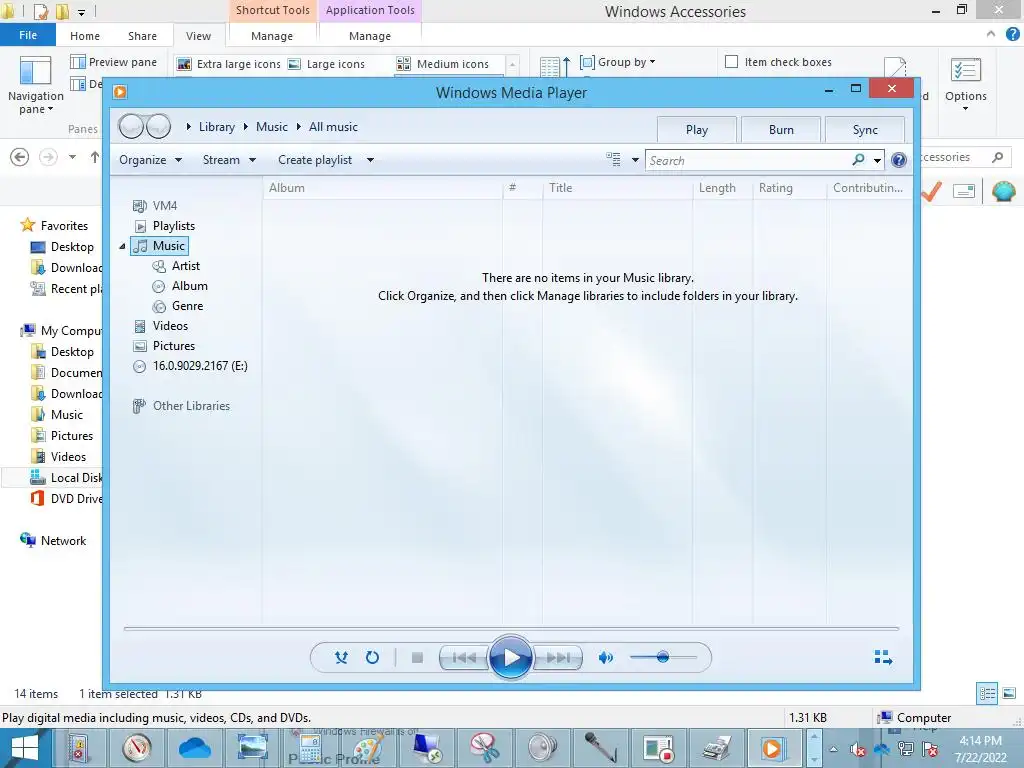Open the Home ribbon tab in Explorer

[85, 36]
